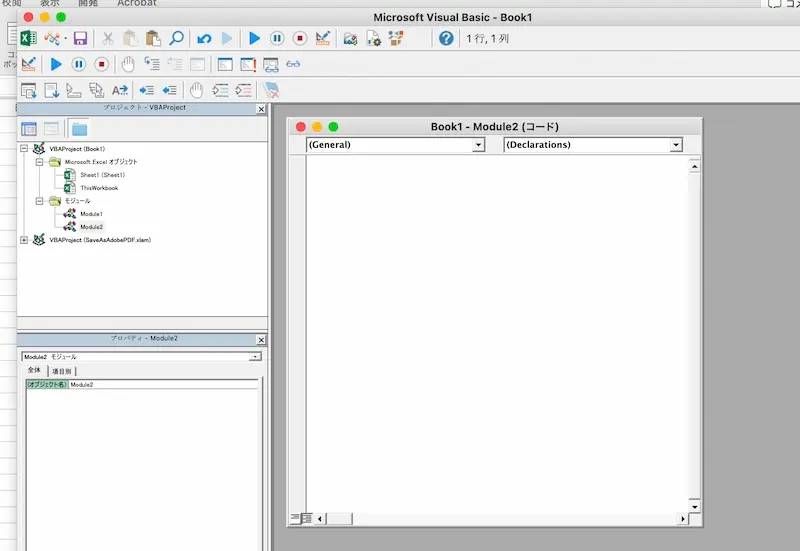The width and height of the screenshot is (800, 551).
Task: Click the List Properties/Methods icon in the edit toolbar
Action: pos(29,91)
